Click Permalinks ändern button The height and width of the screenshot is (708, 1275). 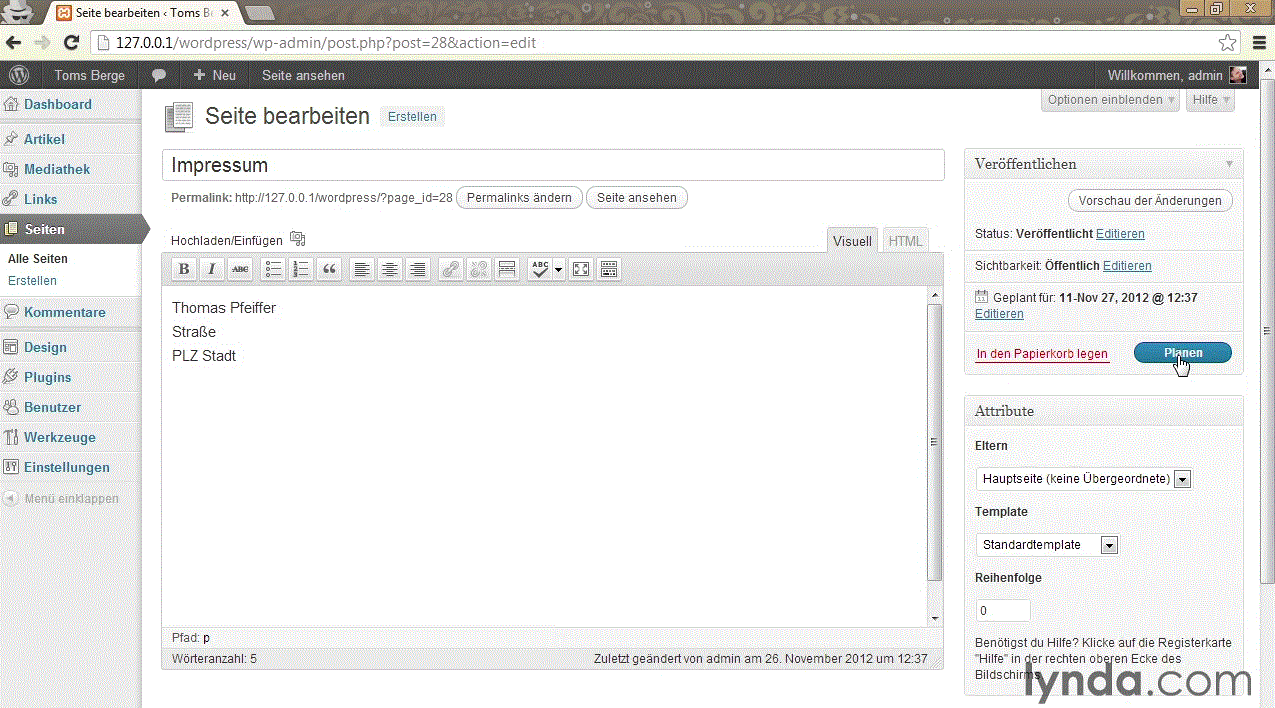[519, 198]
